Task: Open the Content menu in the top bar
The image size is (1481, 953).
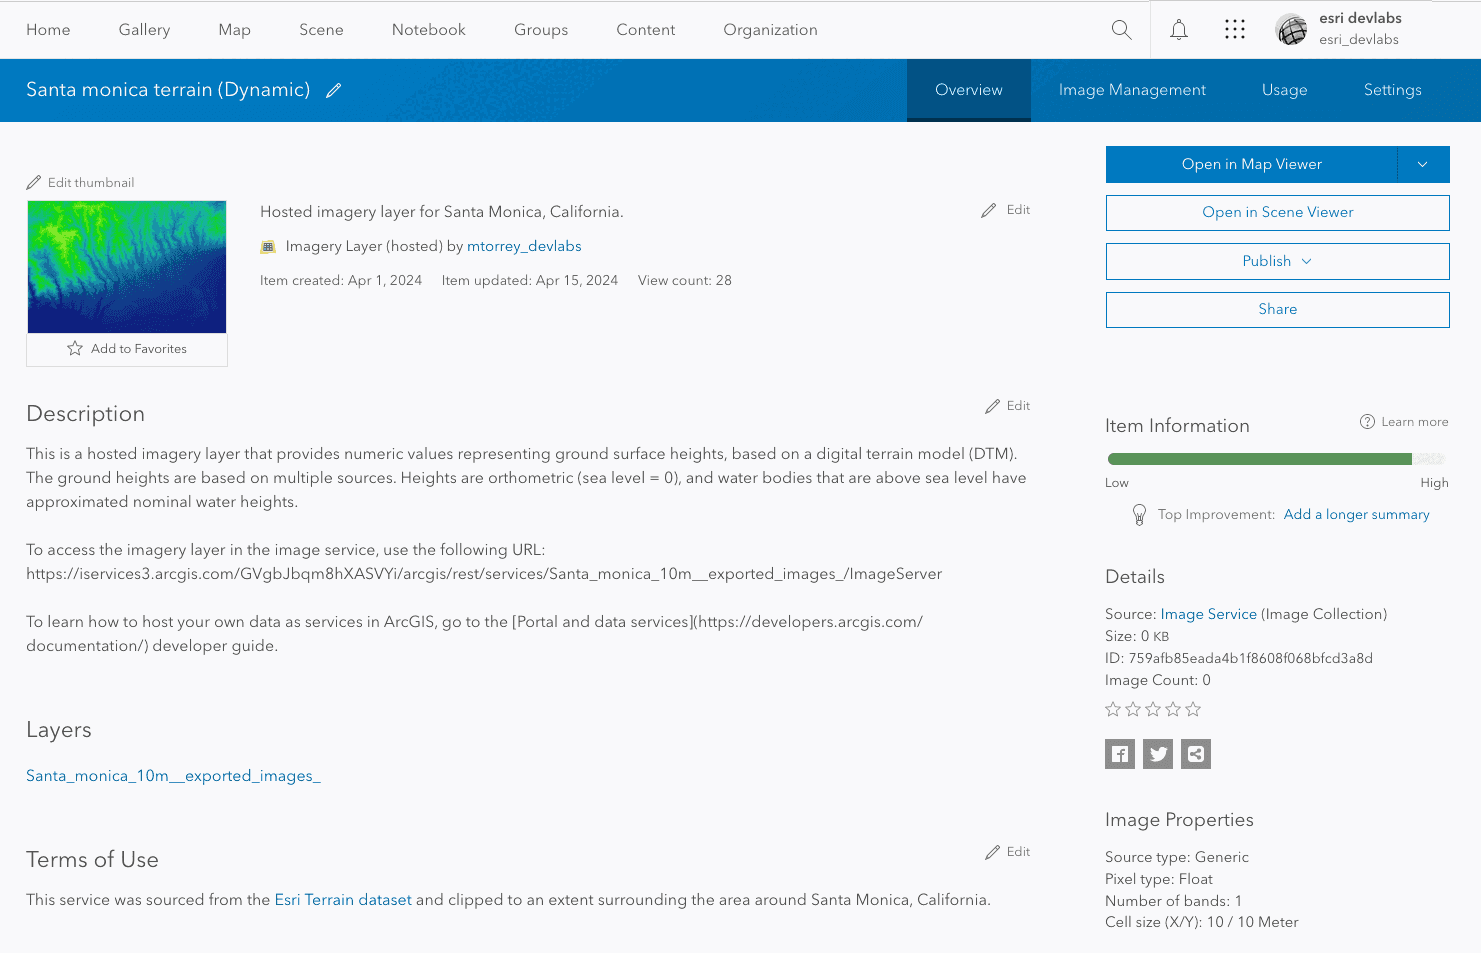Action: (645, 29)
